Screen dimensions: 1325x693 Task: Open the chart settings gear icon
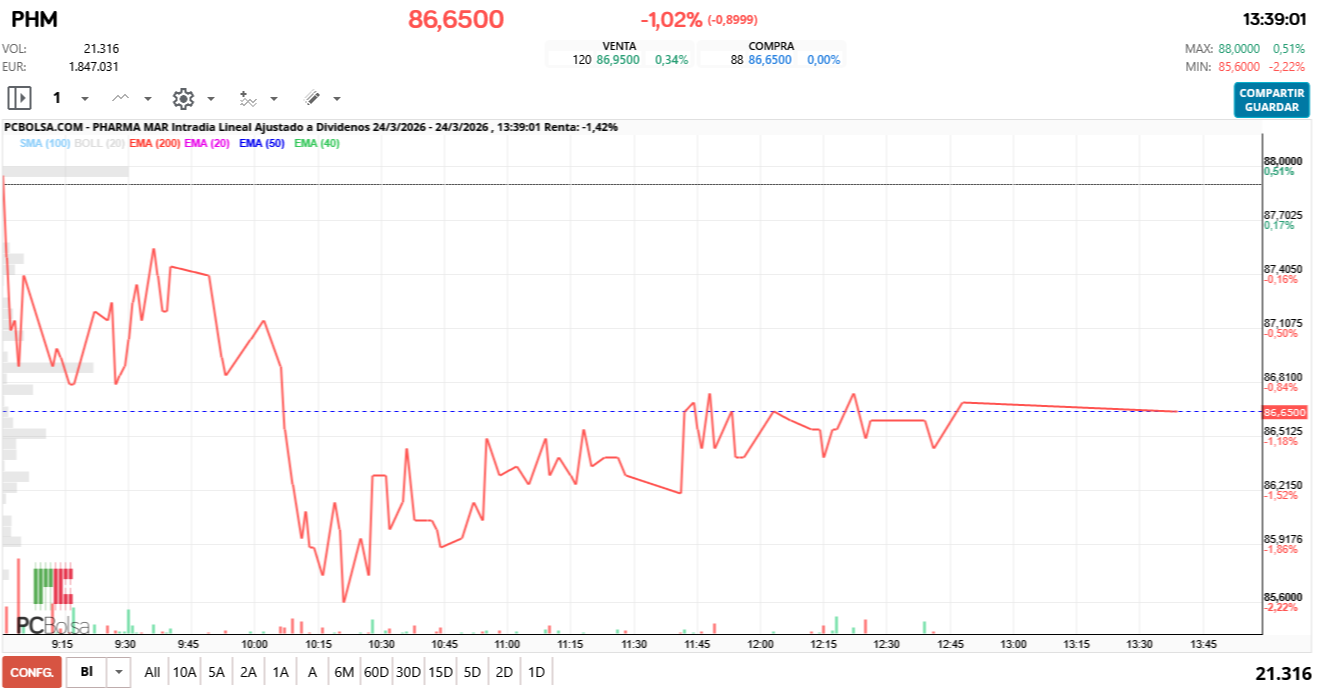[x=183, y=98]
